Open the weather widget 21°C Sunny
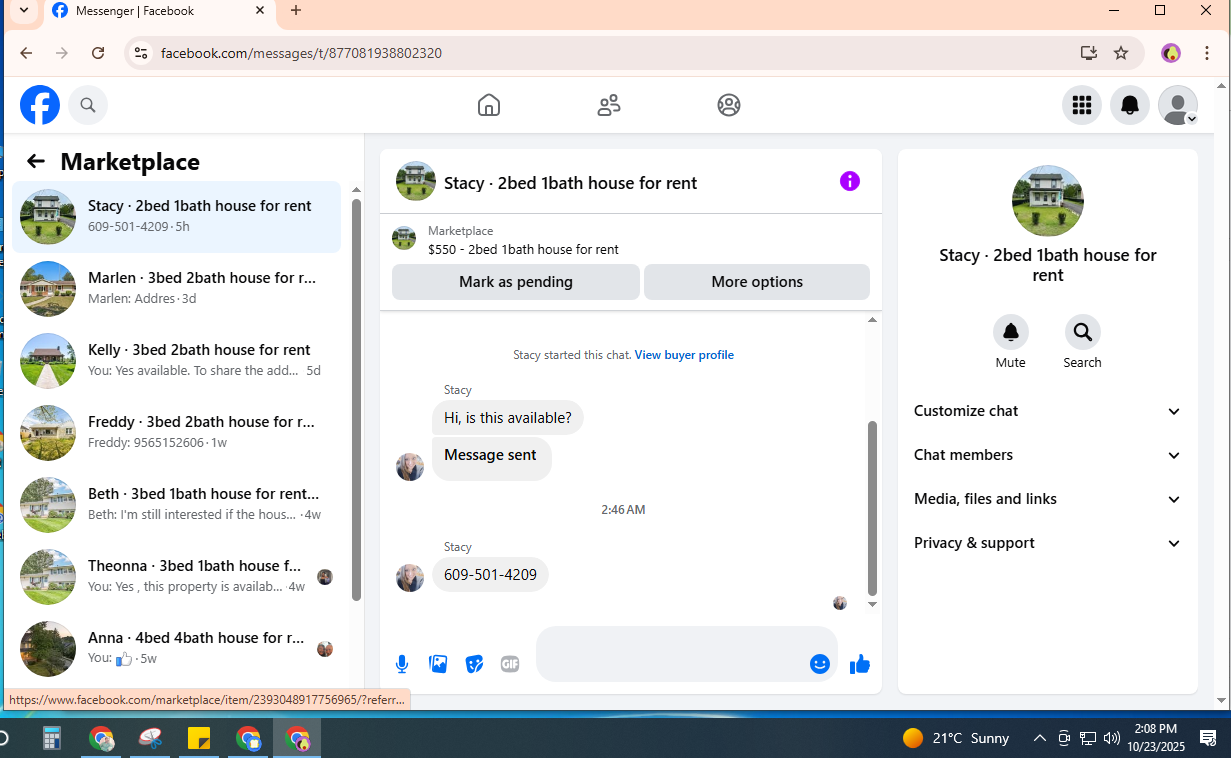Screen dimensions: 1231x758 [x=956, y=739]
